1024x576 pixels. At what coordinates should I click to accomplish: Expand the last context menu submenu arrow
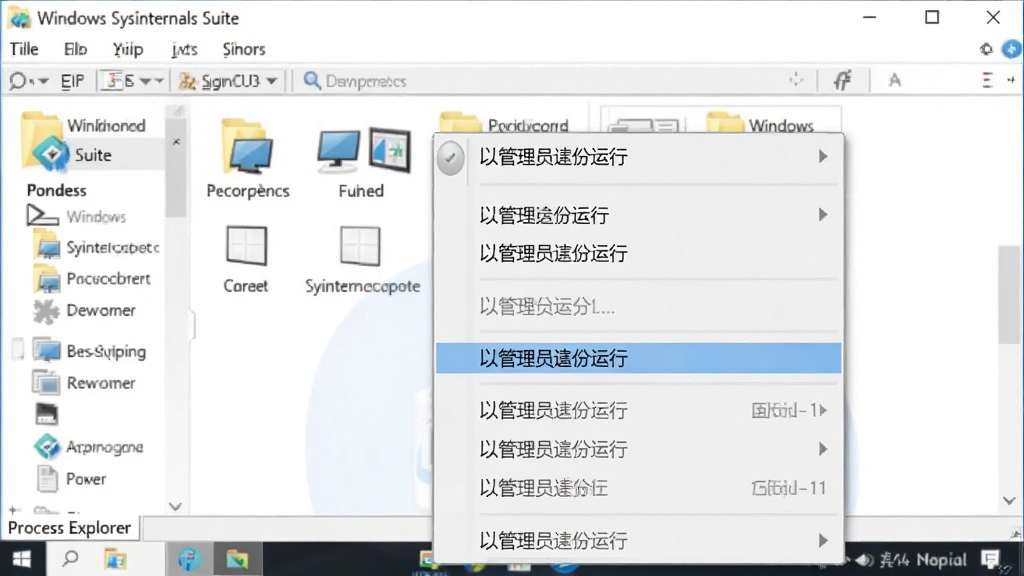pos(823,541)
